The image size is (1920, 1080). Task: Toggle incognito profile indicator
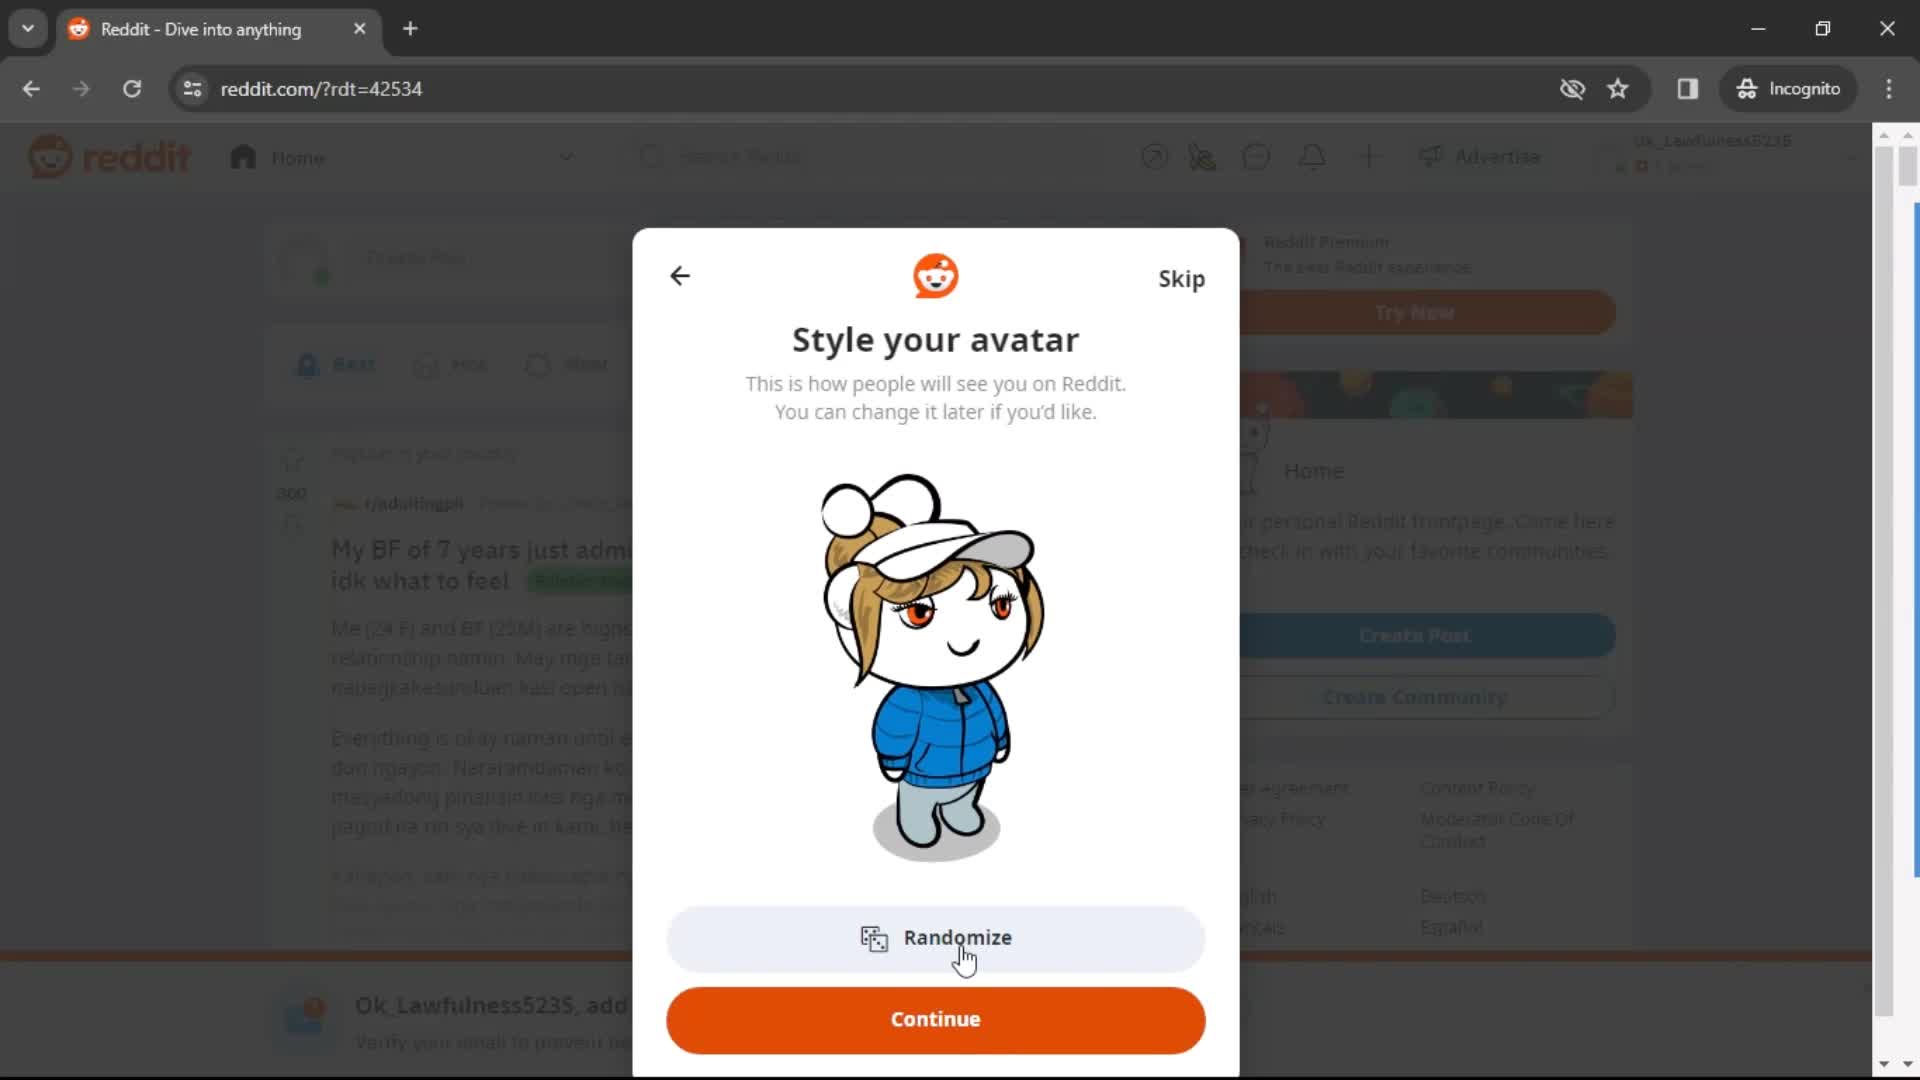pos(1789,88)
